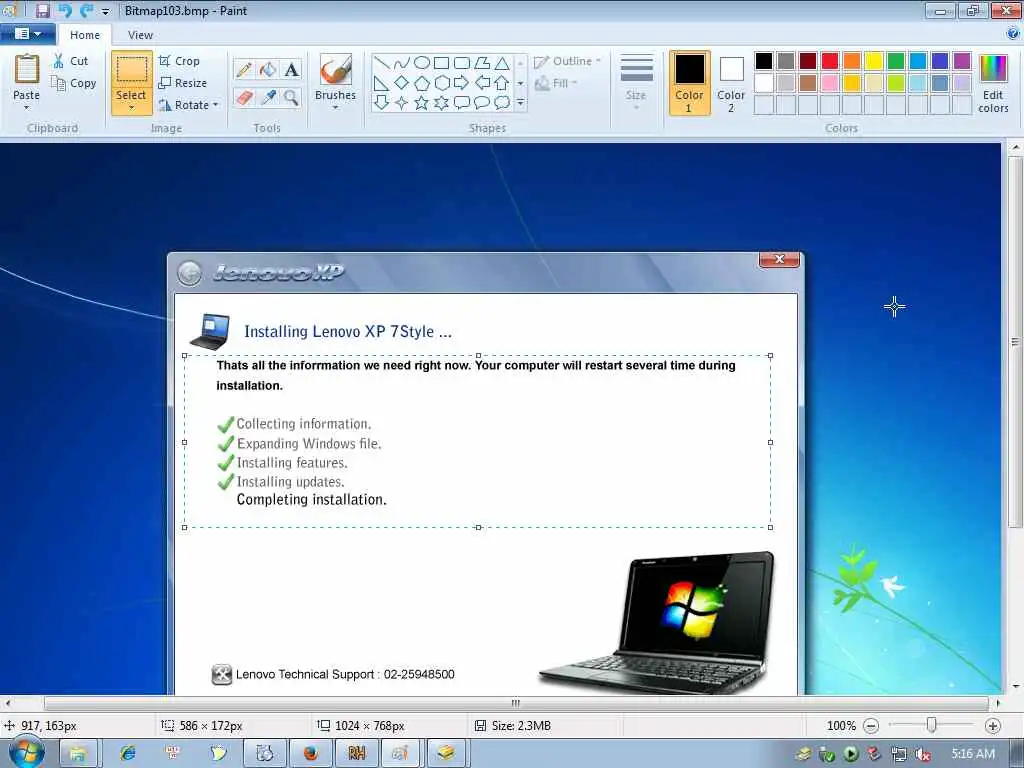
Task: Open the Rotate dropdown
Action: (x=189, y=105)
